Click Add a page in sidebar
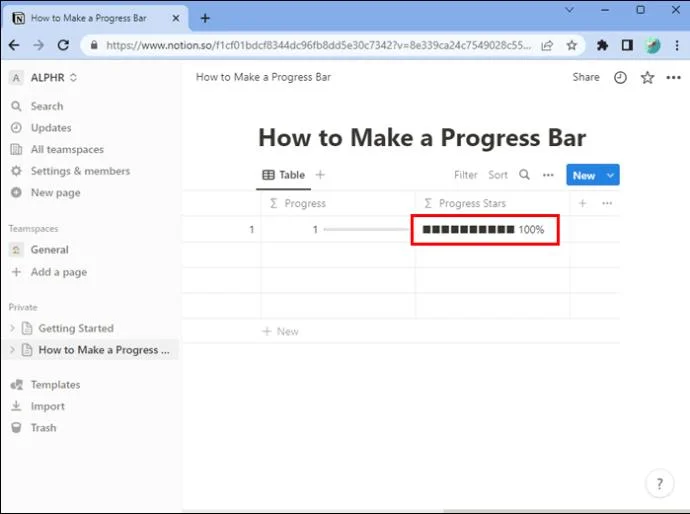Image resolution: width=690 pixels, height=514 pixels. click(x=59, y=272)
